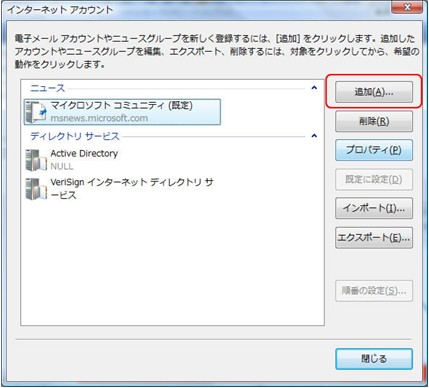Click the エクスポート(E)... button
The width and height of the screenshot is (429, 388).
[x=374, y=238]
